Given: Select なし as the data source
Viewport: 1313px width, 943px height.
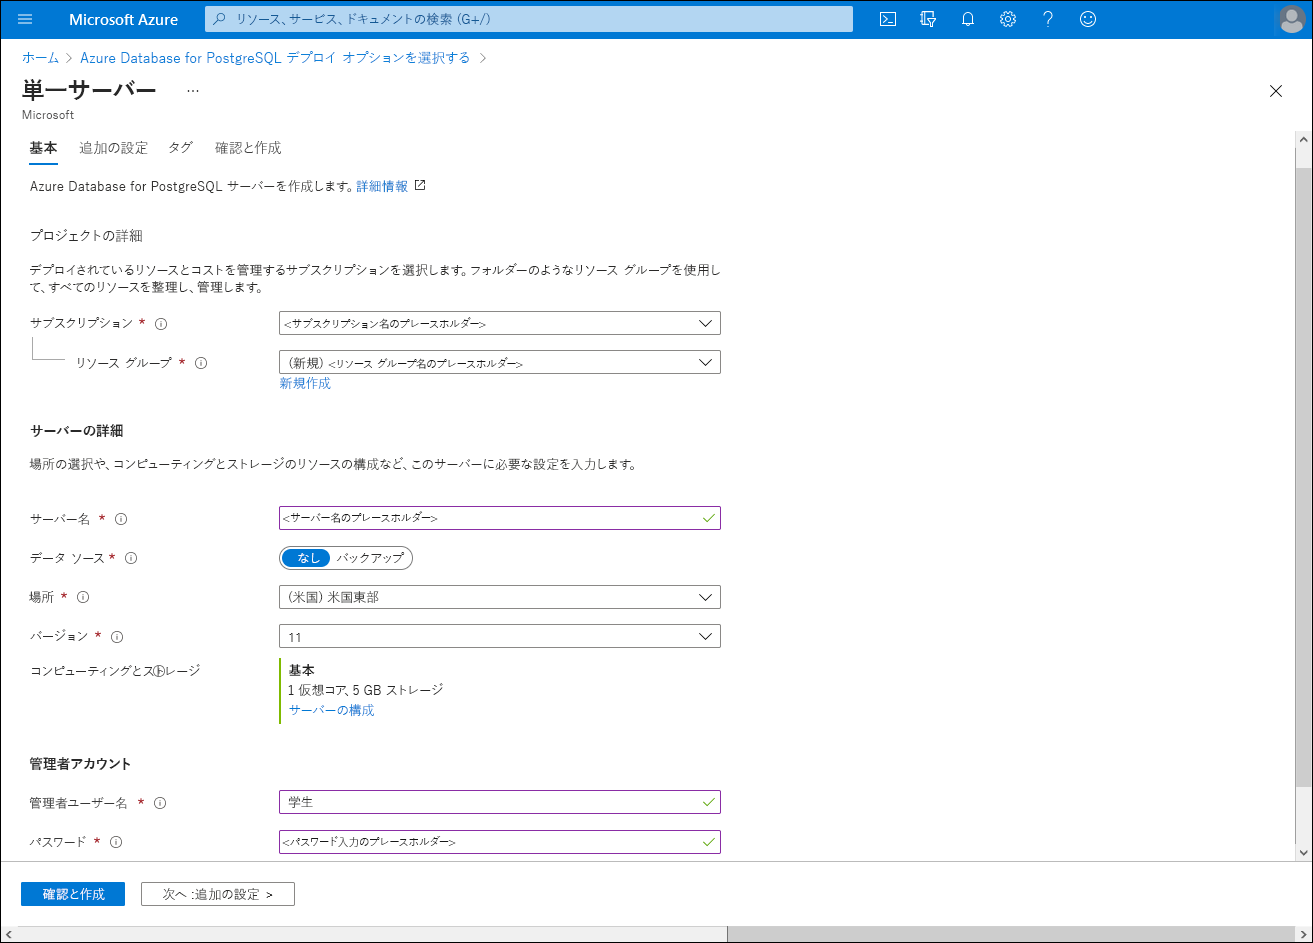Looking at the screenshot, I should pos(308,558).
